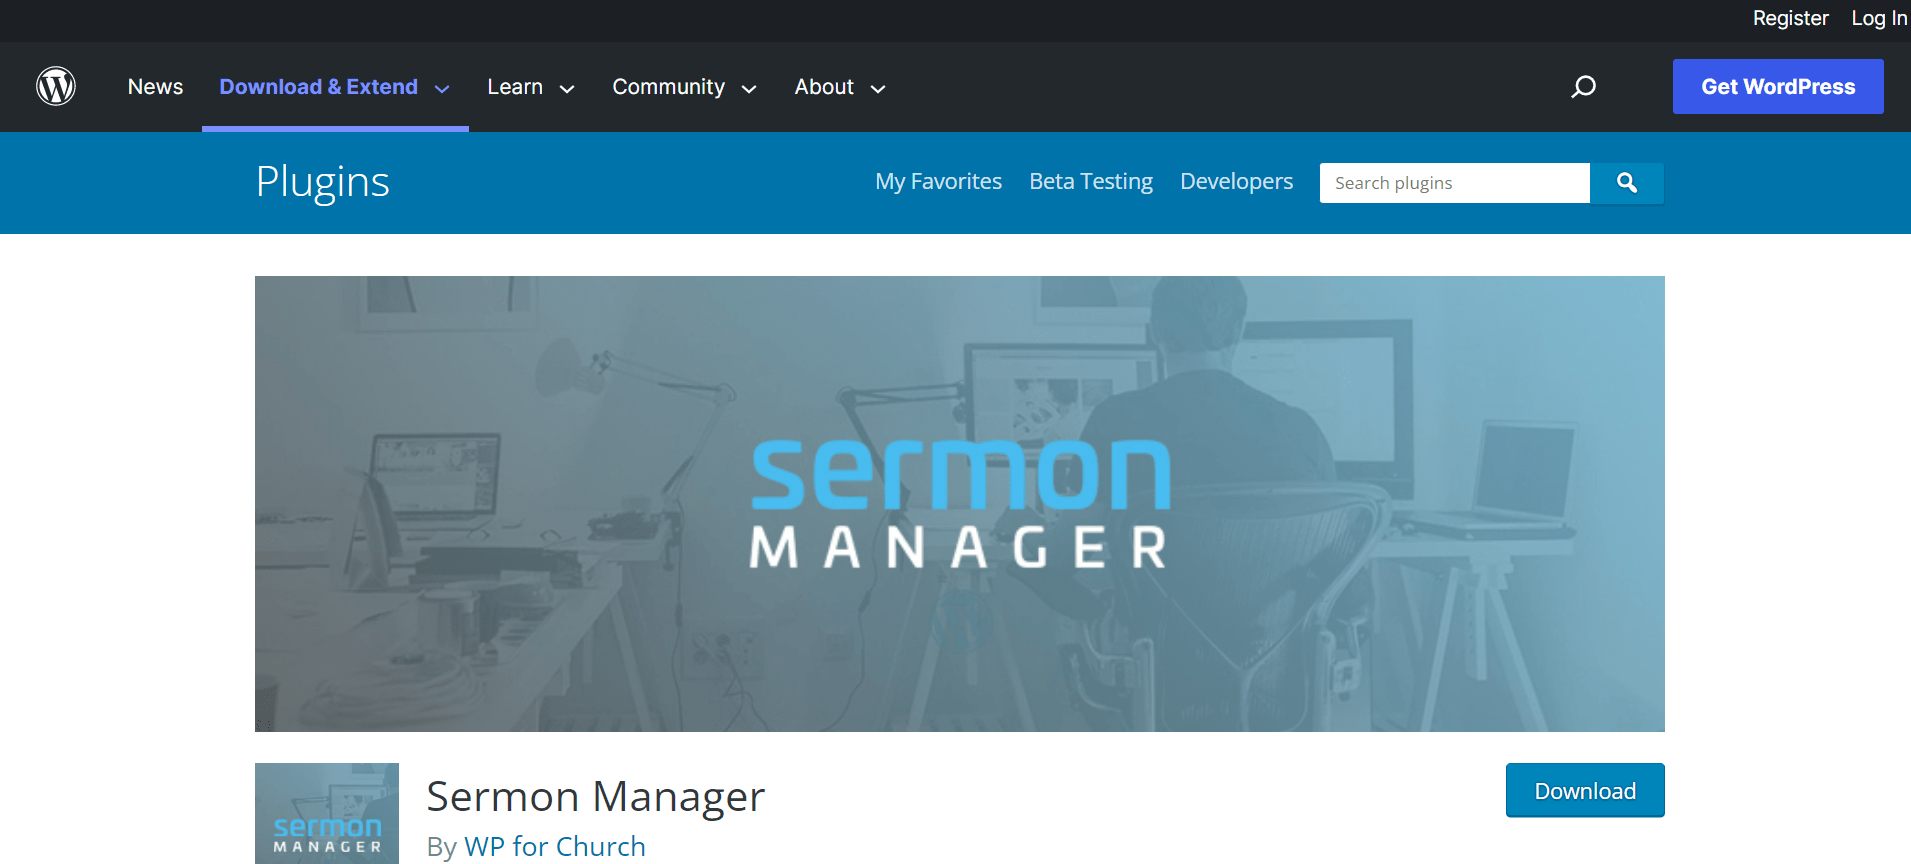Expand the Learn menu chevron
1911x864 pixels.
(567, 89)
